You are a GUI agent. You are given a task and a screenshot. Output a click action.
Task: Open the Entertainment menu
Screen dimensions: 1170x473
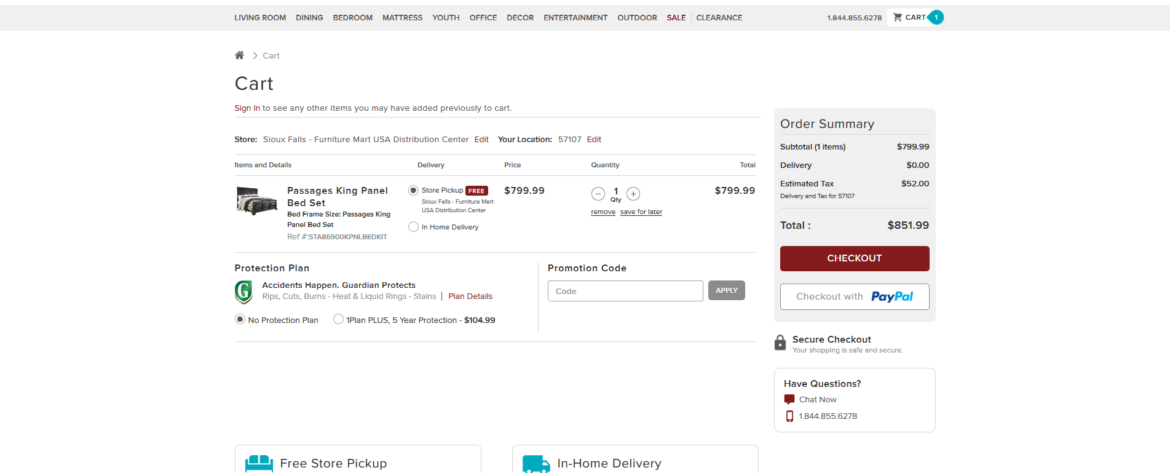point(575,17)
